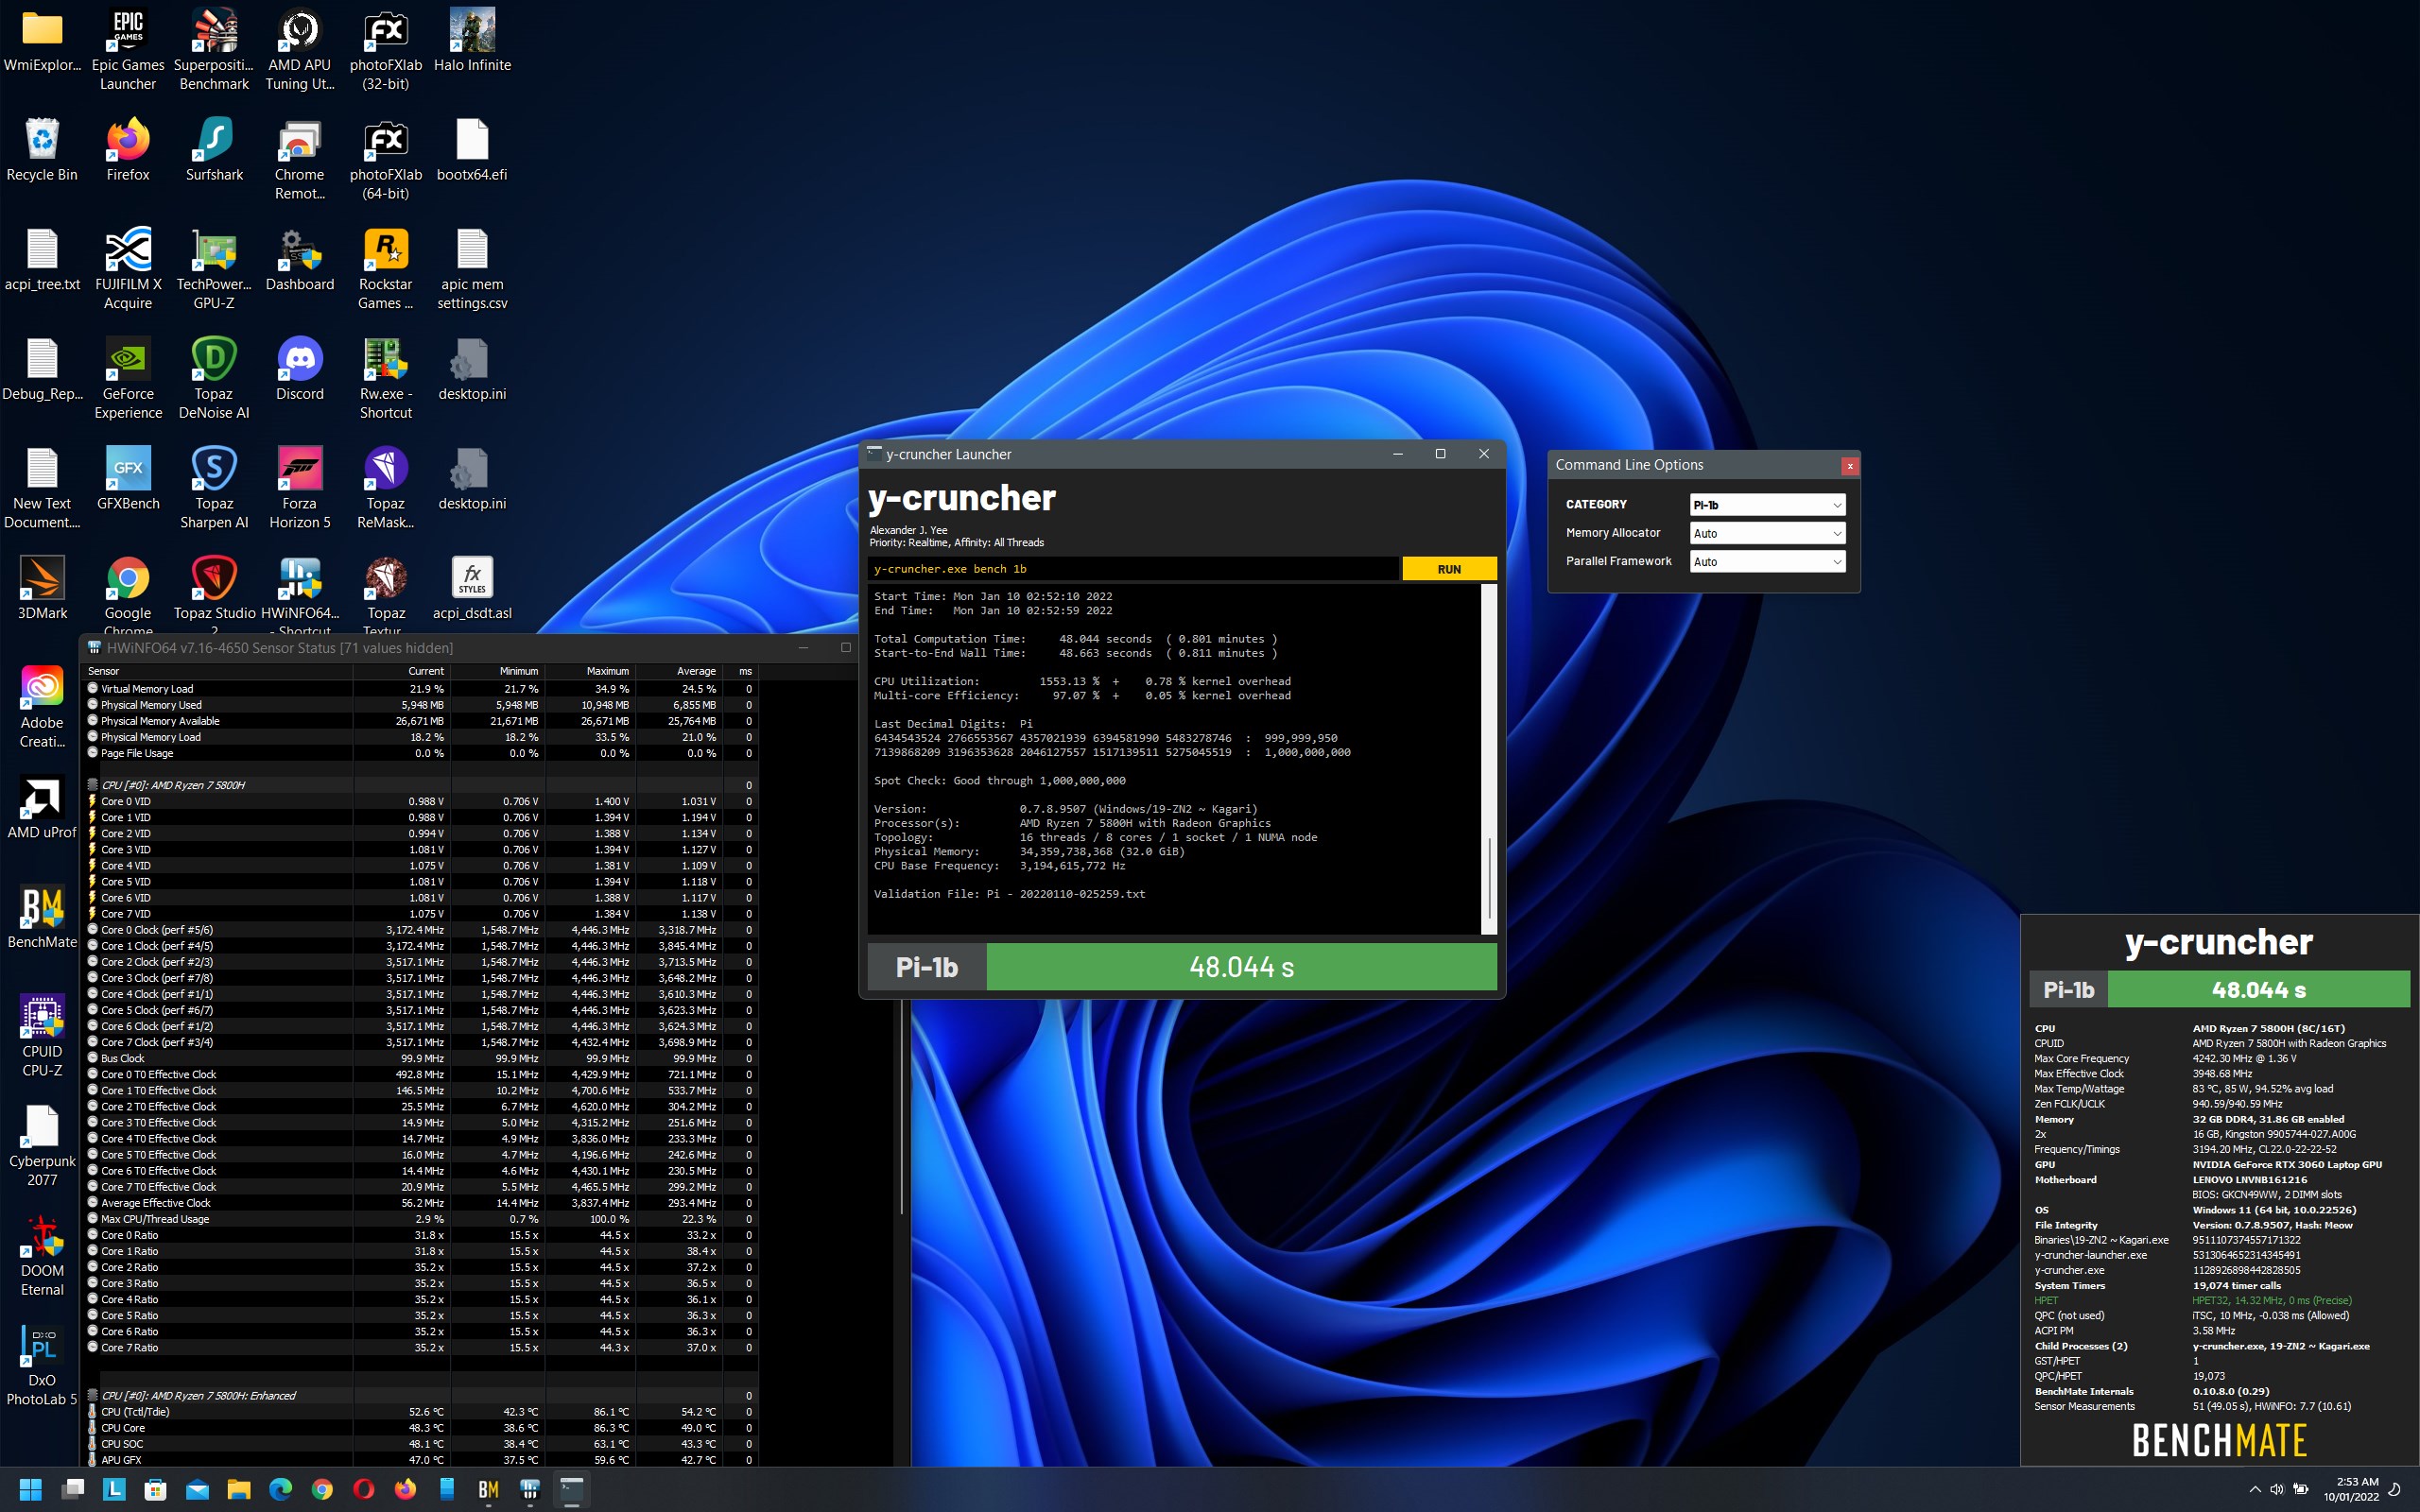Viewport: 2420px width, 1512px height.
Task: Close the Command Line Options panel
Action: click(1849, 466)
